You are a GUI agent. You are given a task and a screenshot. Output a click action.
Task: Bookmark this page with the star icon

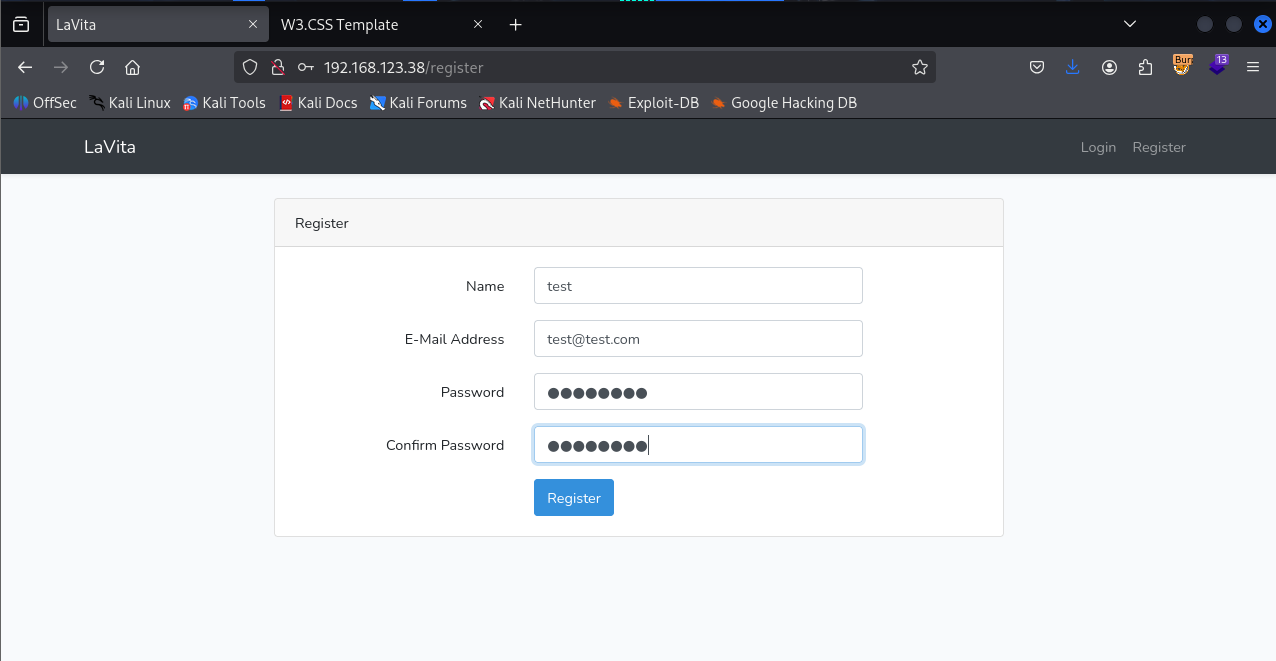click(x=919, y=67)
